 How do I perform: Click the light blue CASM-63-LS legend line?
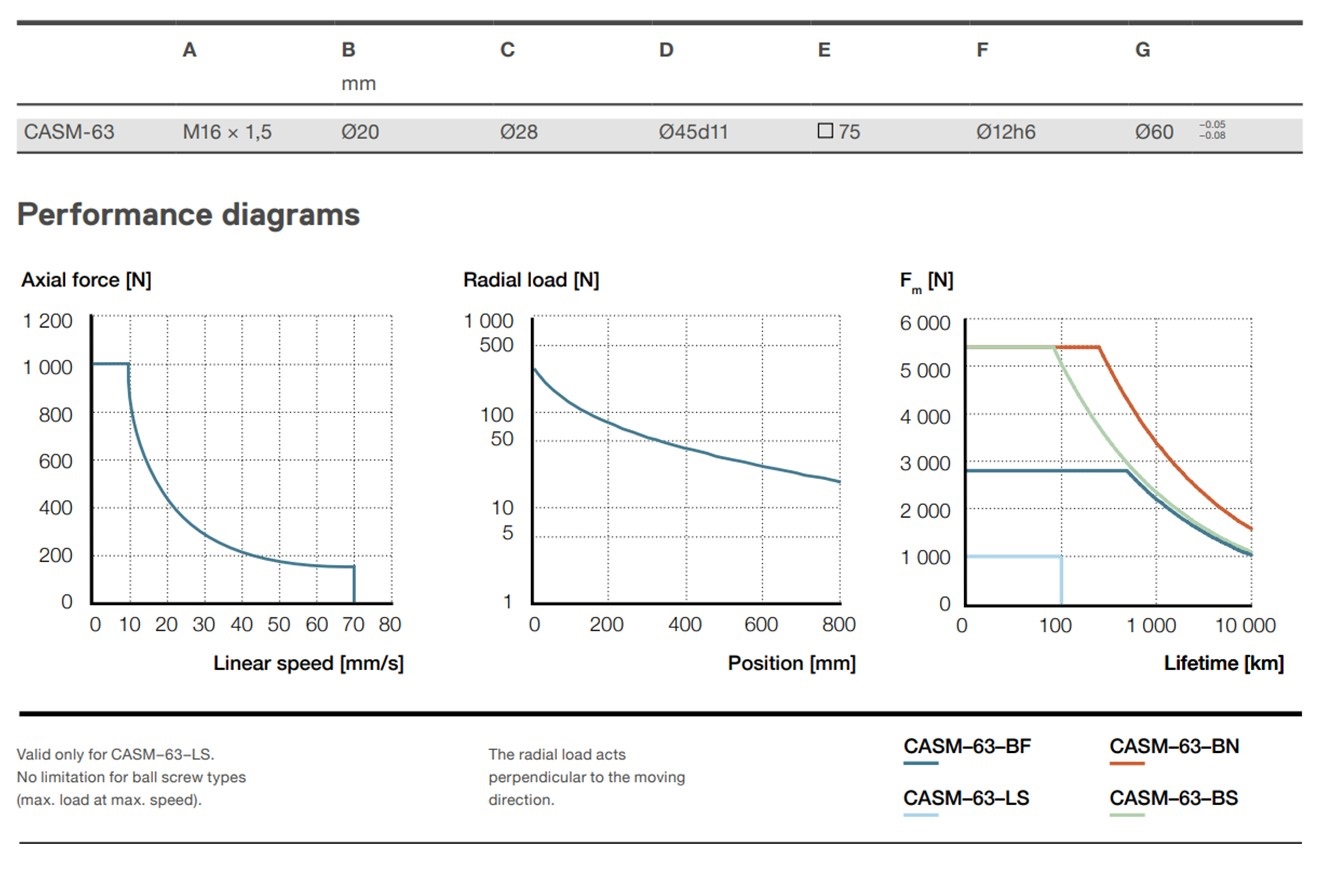pos(920,816)
